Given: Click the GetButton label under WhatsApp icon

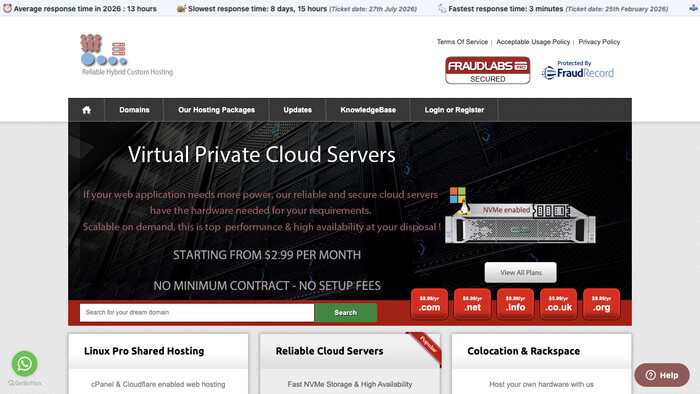Looking at the screenshot, I should point(25,383).
